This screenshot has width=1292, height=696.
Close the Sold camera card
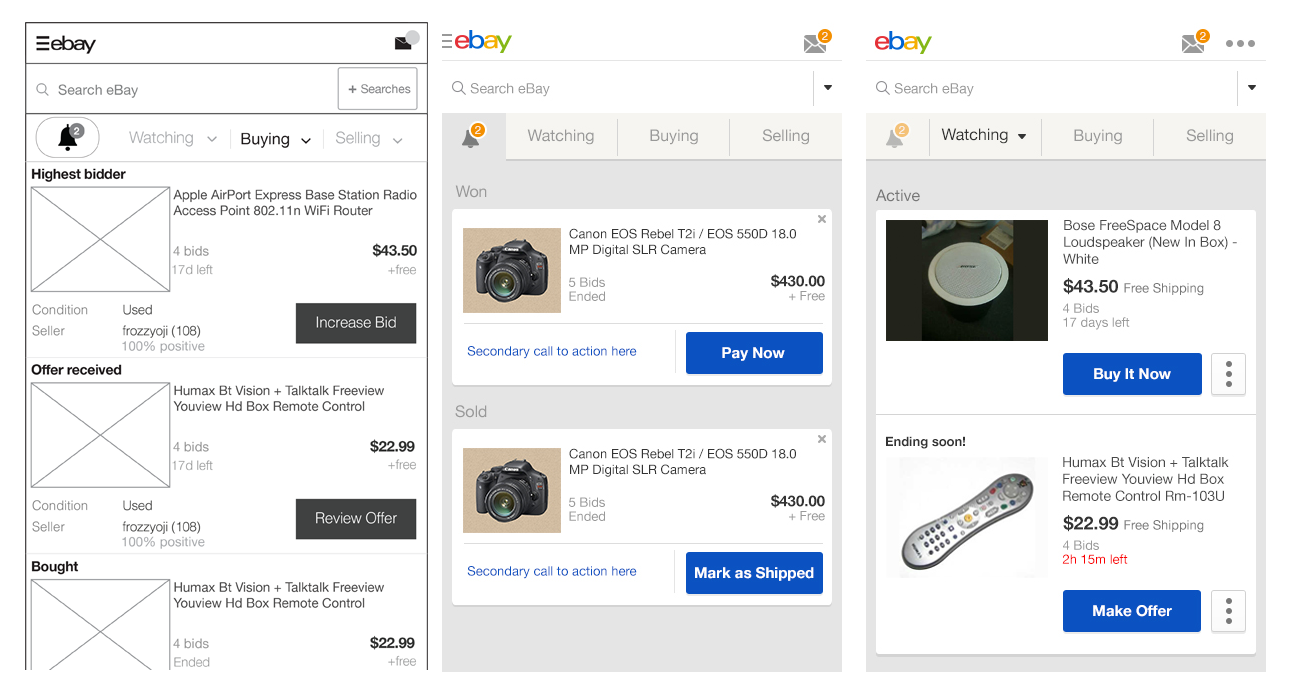(x=822, y=439)
